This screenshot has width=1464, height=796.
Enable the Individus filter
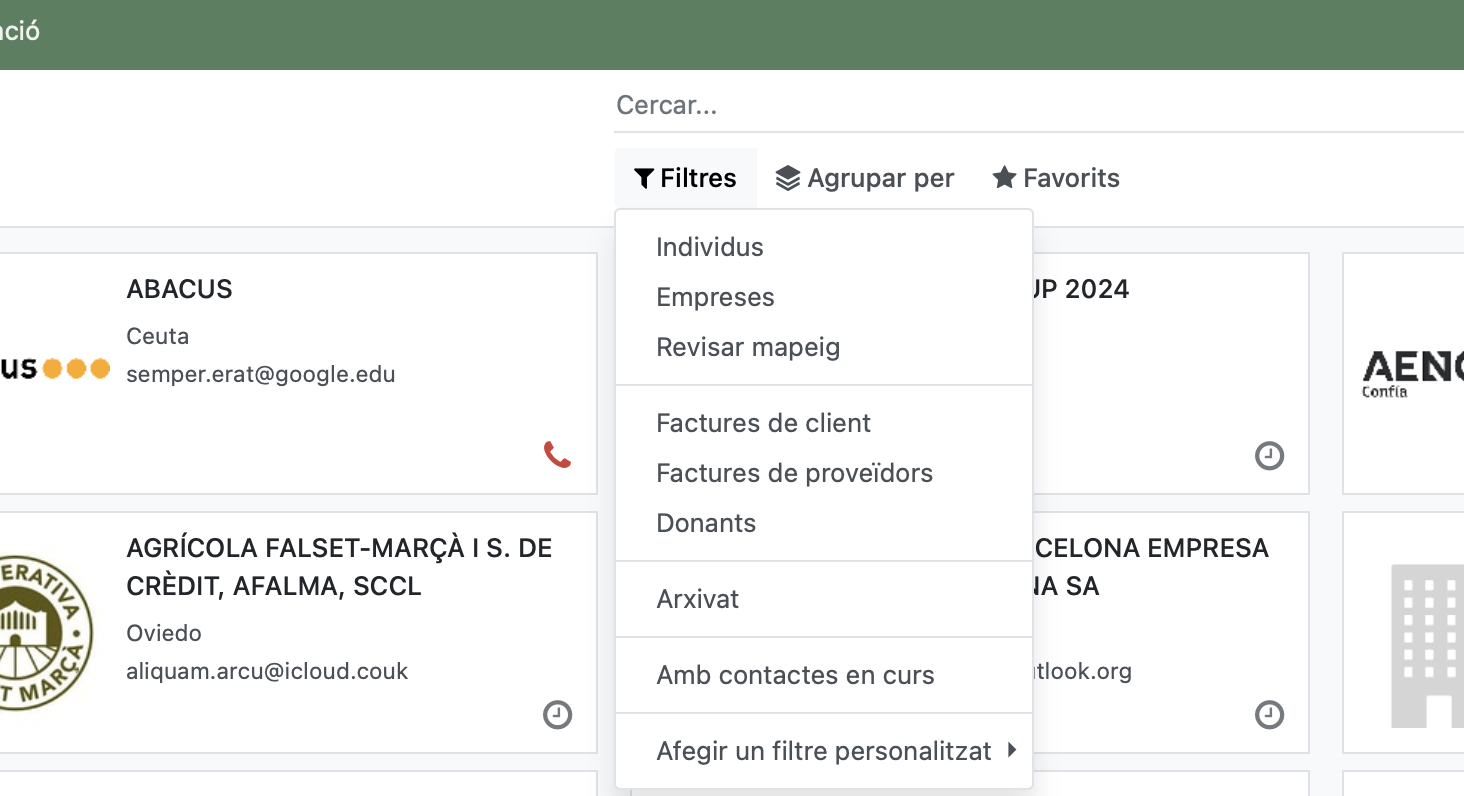[x=710, y=247]
